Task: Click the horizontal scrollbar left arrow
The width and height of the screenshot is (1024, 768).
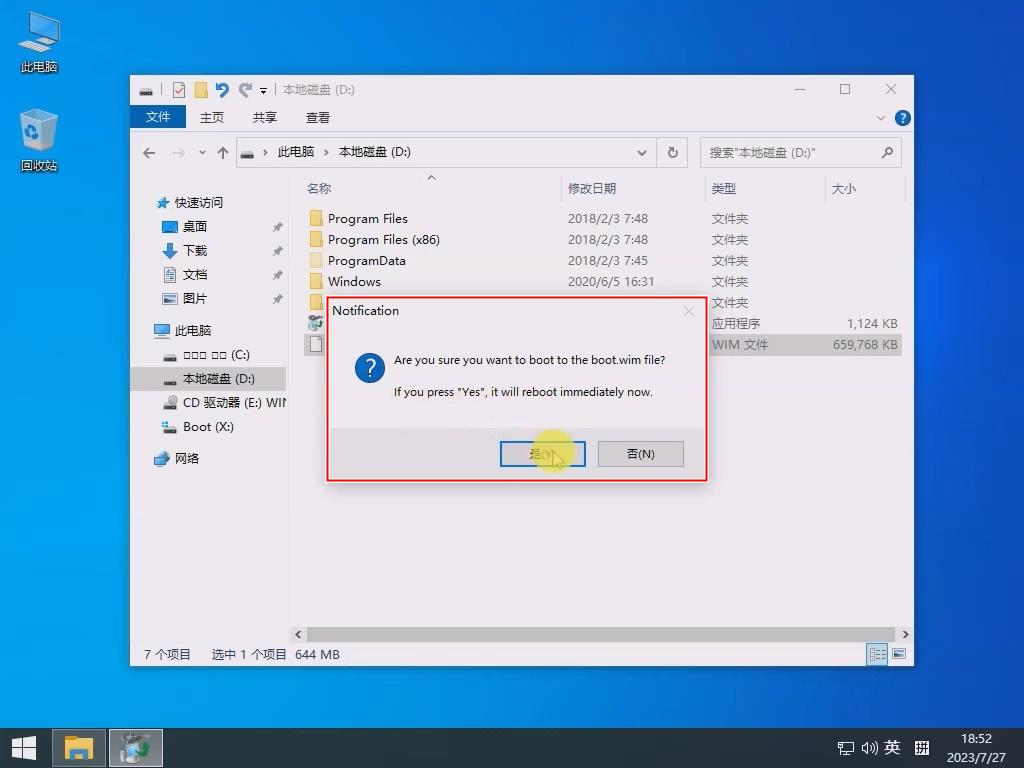Action: point(298,634)
